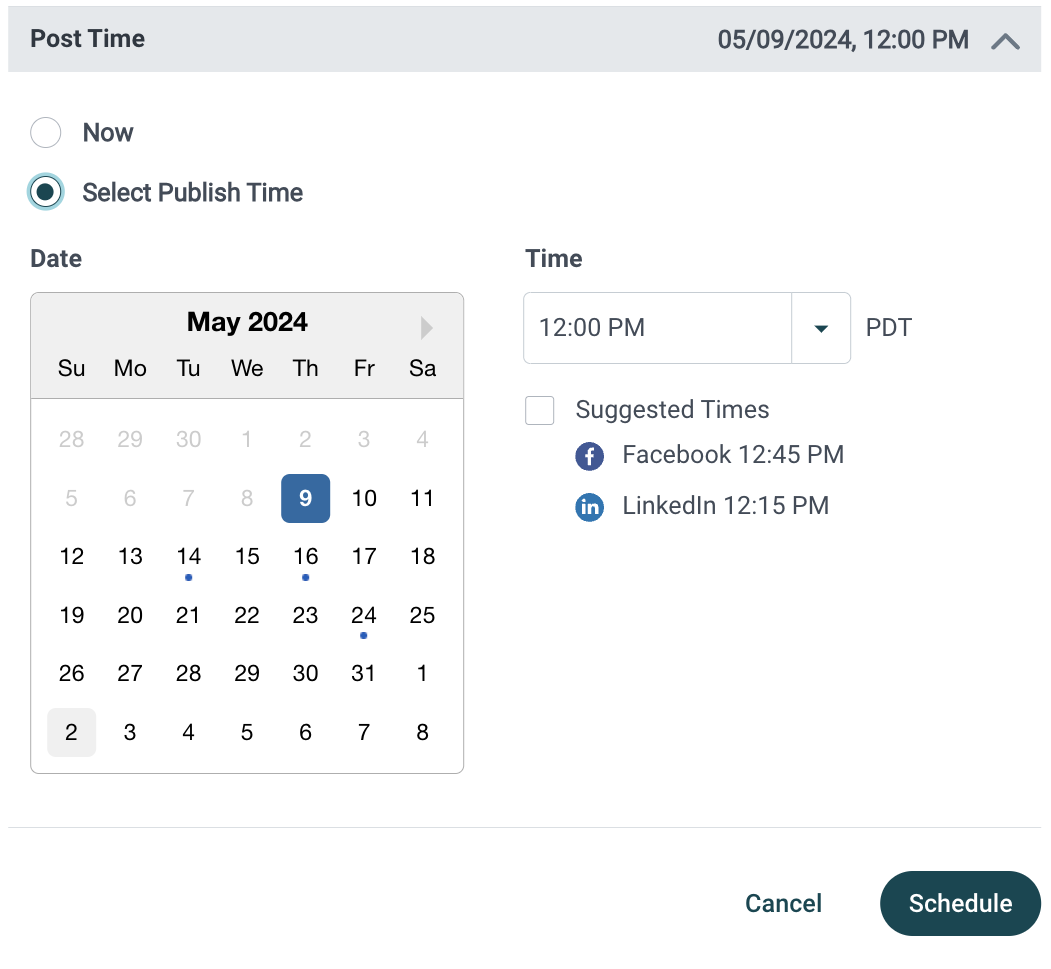This screenshot has width=1051, height=969.
Task: Pick May 30 on calendar
Action: point(306,673)
